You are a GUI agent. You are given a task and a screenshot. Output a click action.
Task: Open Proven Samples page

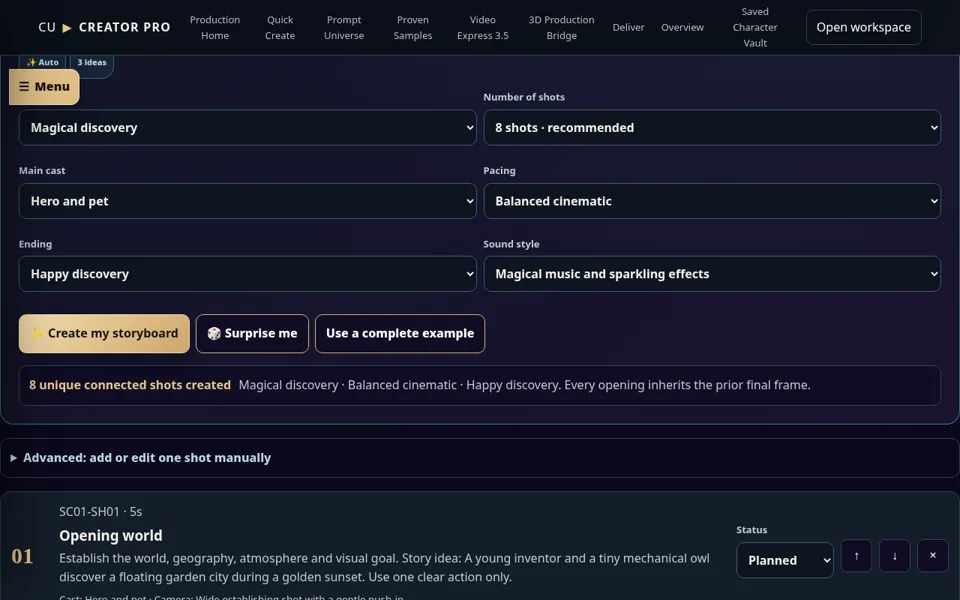(x=413, y=28)
